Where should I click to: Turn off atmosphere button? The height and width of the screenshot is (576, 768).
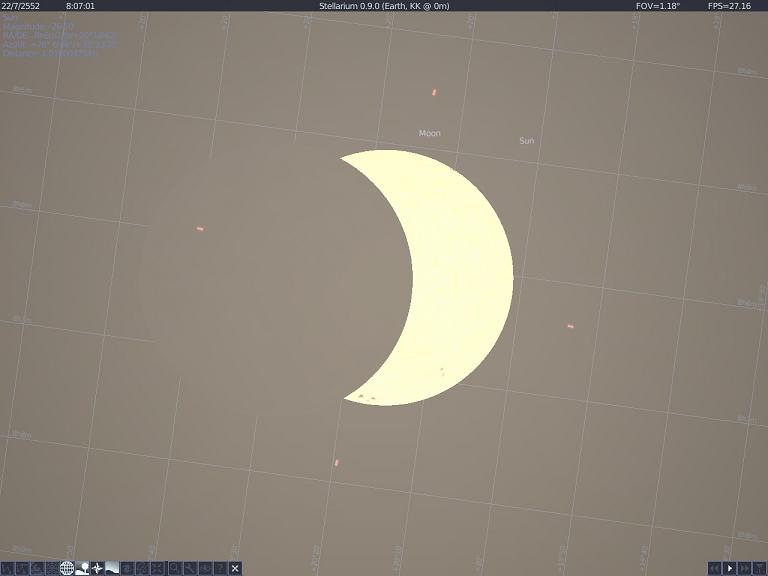click(x=112, y=568)
